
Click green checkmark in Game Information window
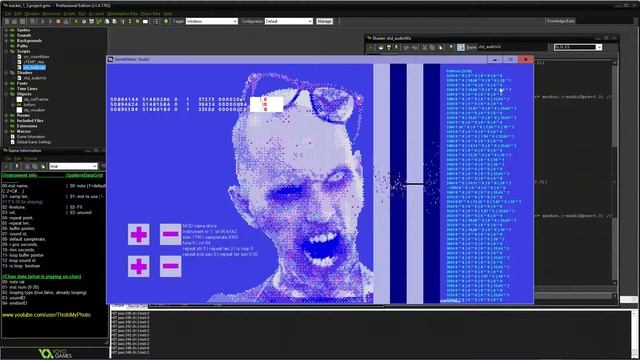click(7, 166)
